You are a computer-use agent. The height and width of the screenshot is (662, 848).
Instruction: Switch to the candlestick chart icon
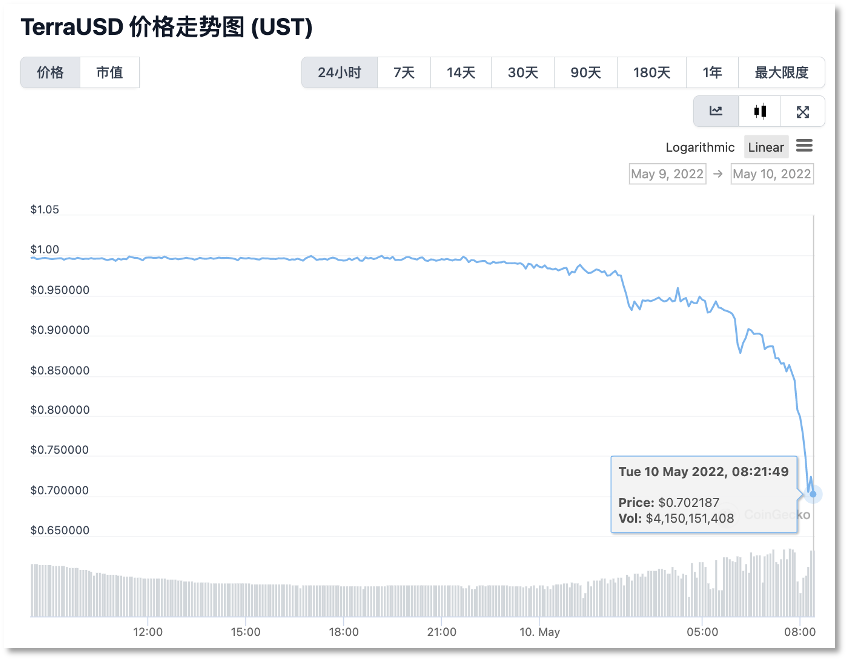(760, 111)
